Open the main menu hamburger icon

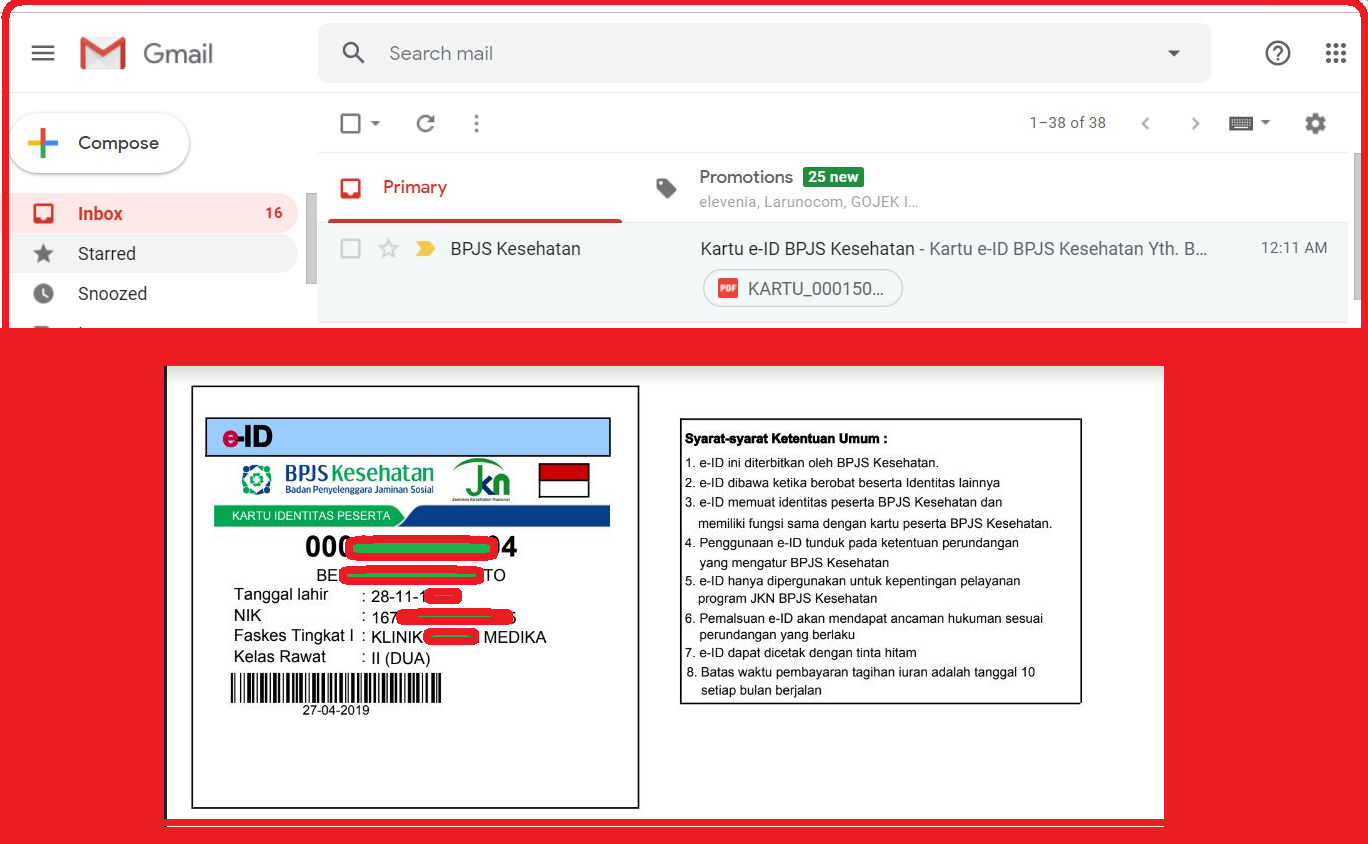pyautogui.click(x=43, y=53)
